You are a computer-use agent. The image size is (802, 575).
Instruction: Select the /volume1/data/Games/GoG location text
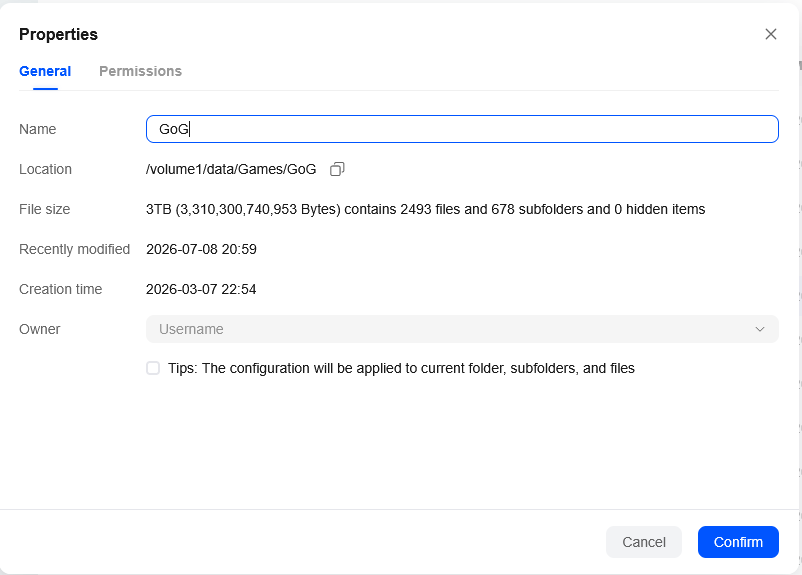pos(231,169)
